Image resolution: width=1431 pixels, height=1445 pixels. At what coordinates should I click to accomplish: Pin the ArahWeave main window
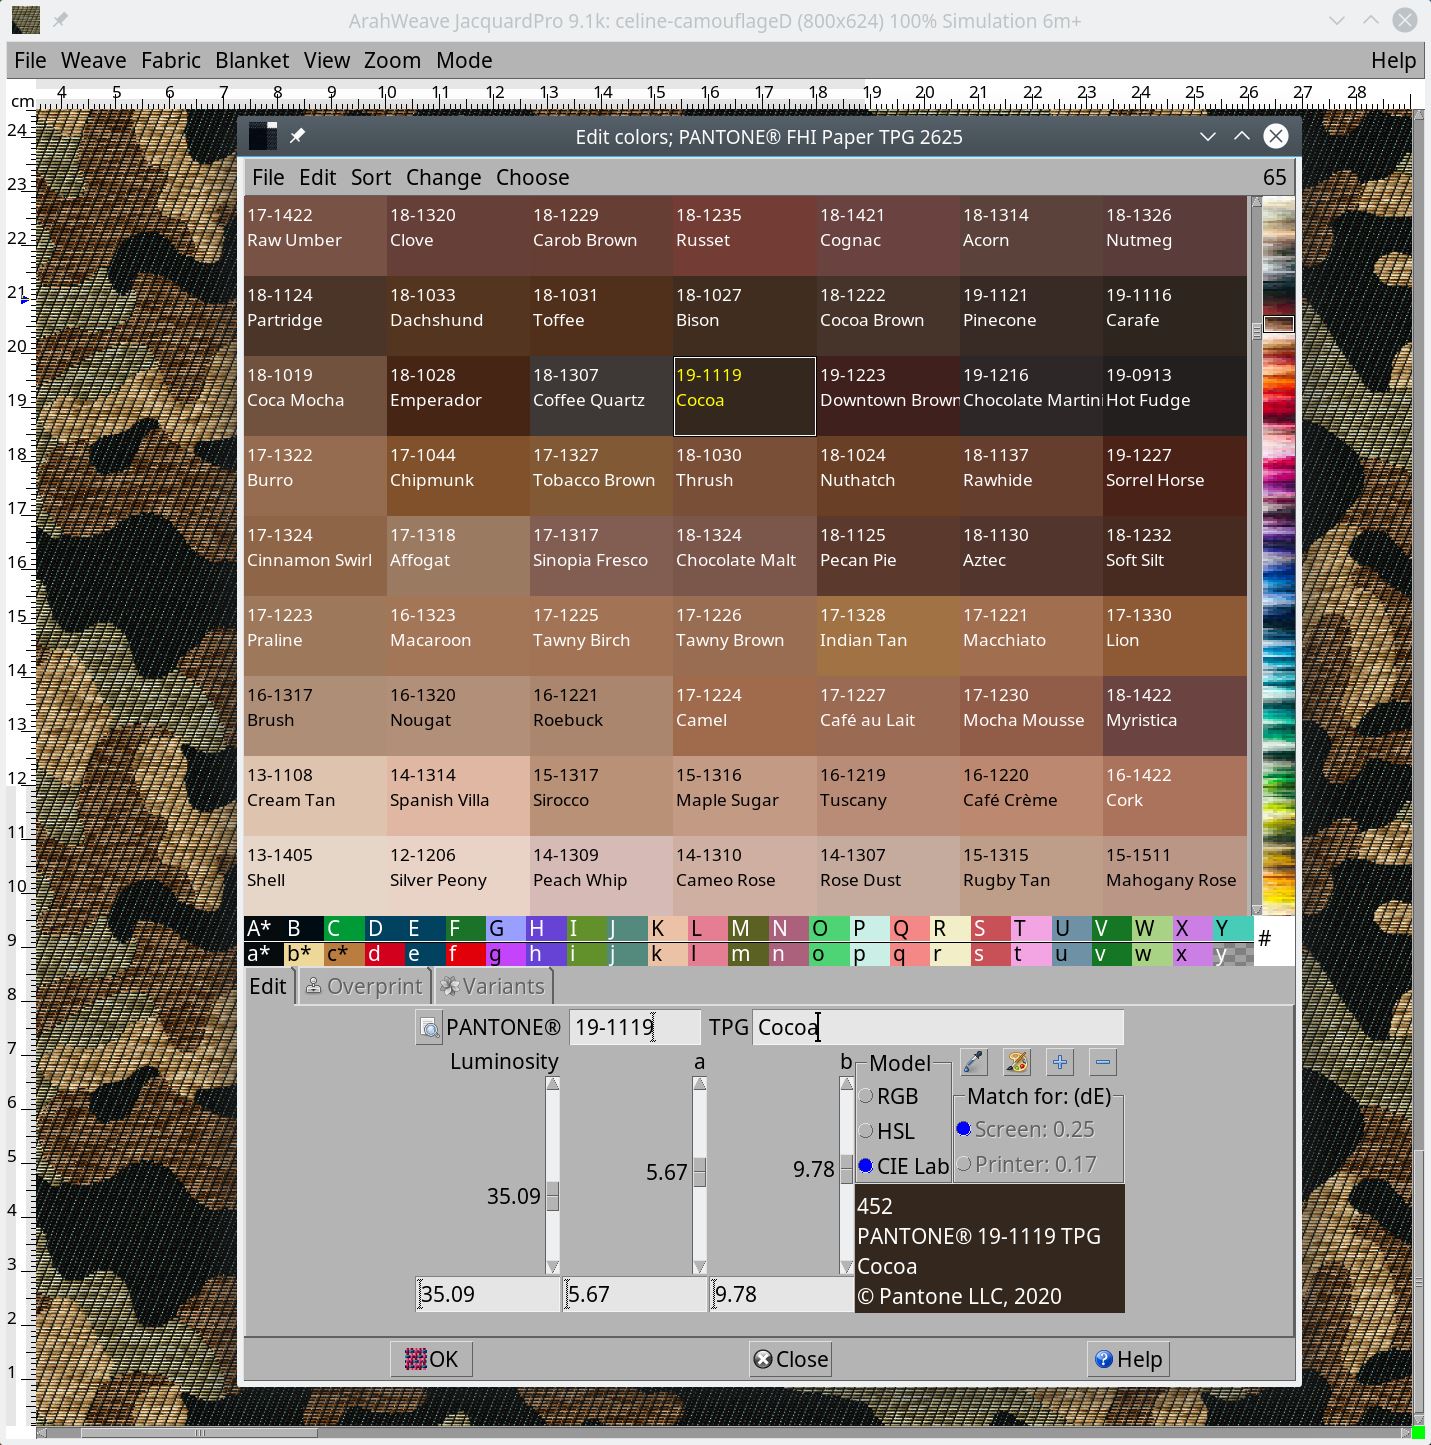[60, 20]
